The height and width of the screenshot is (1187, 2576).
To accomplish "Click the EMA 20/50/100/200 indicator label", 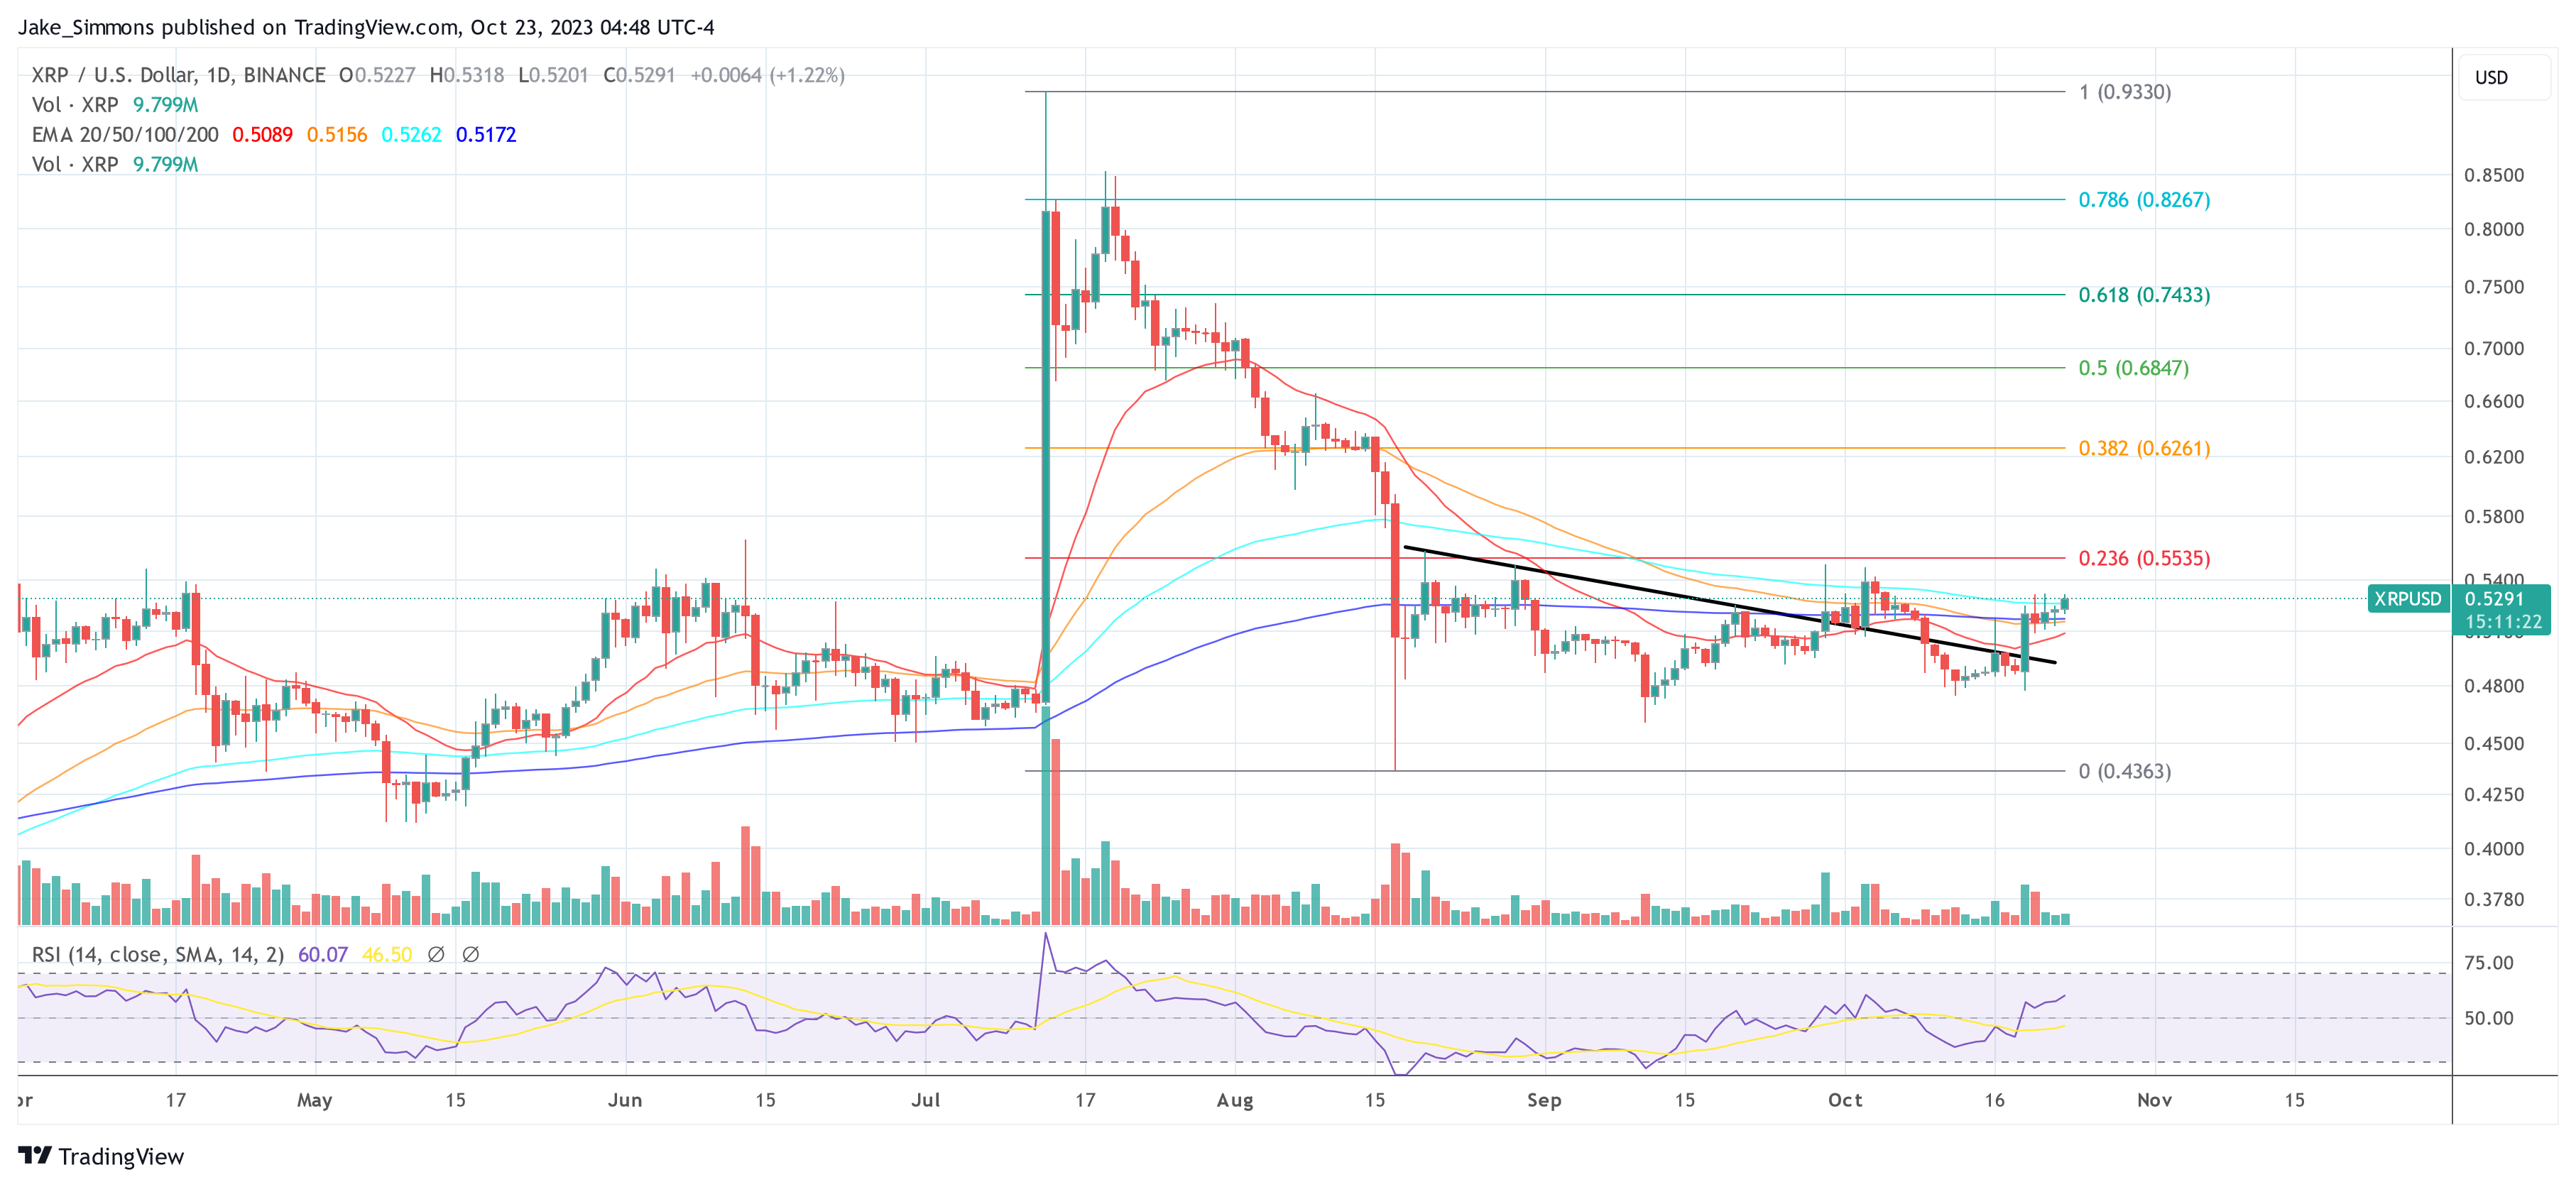I will pyautogui.click(x=125, y=134).
